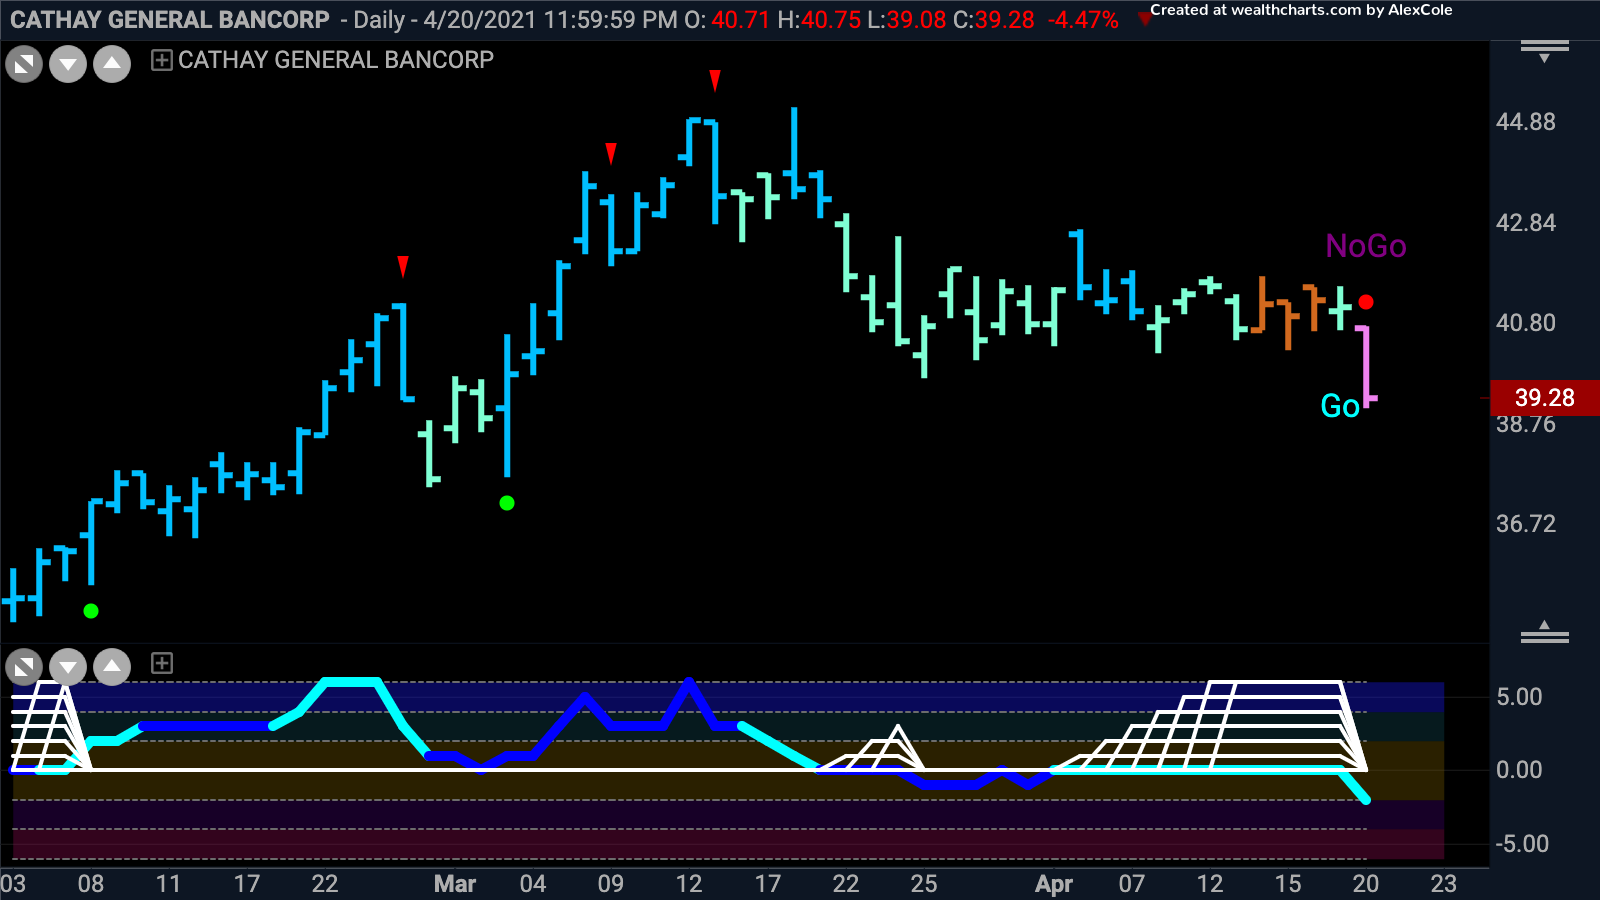1600x900 pixels.
Task: Click the 5.00 oscillator scale label
Action: [1519, 697]
